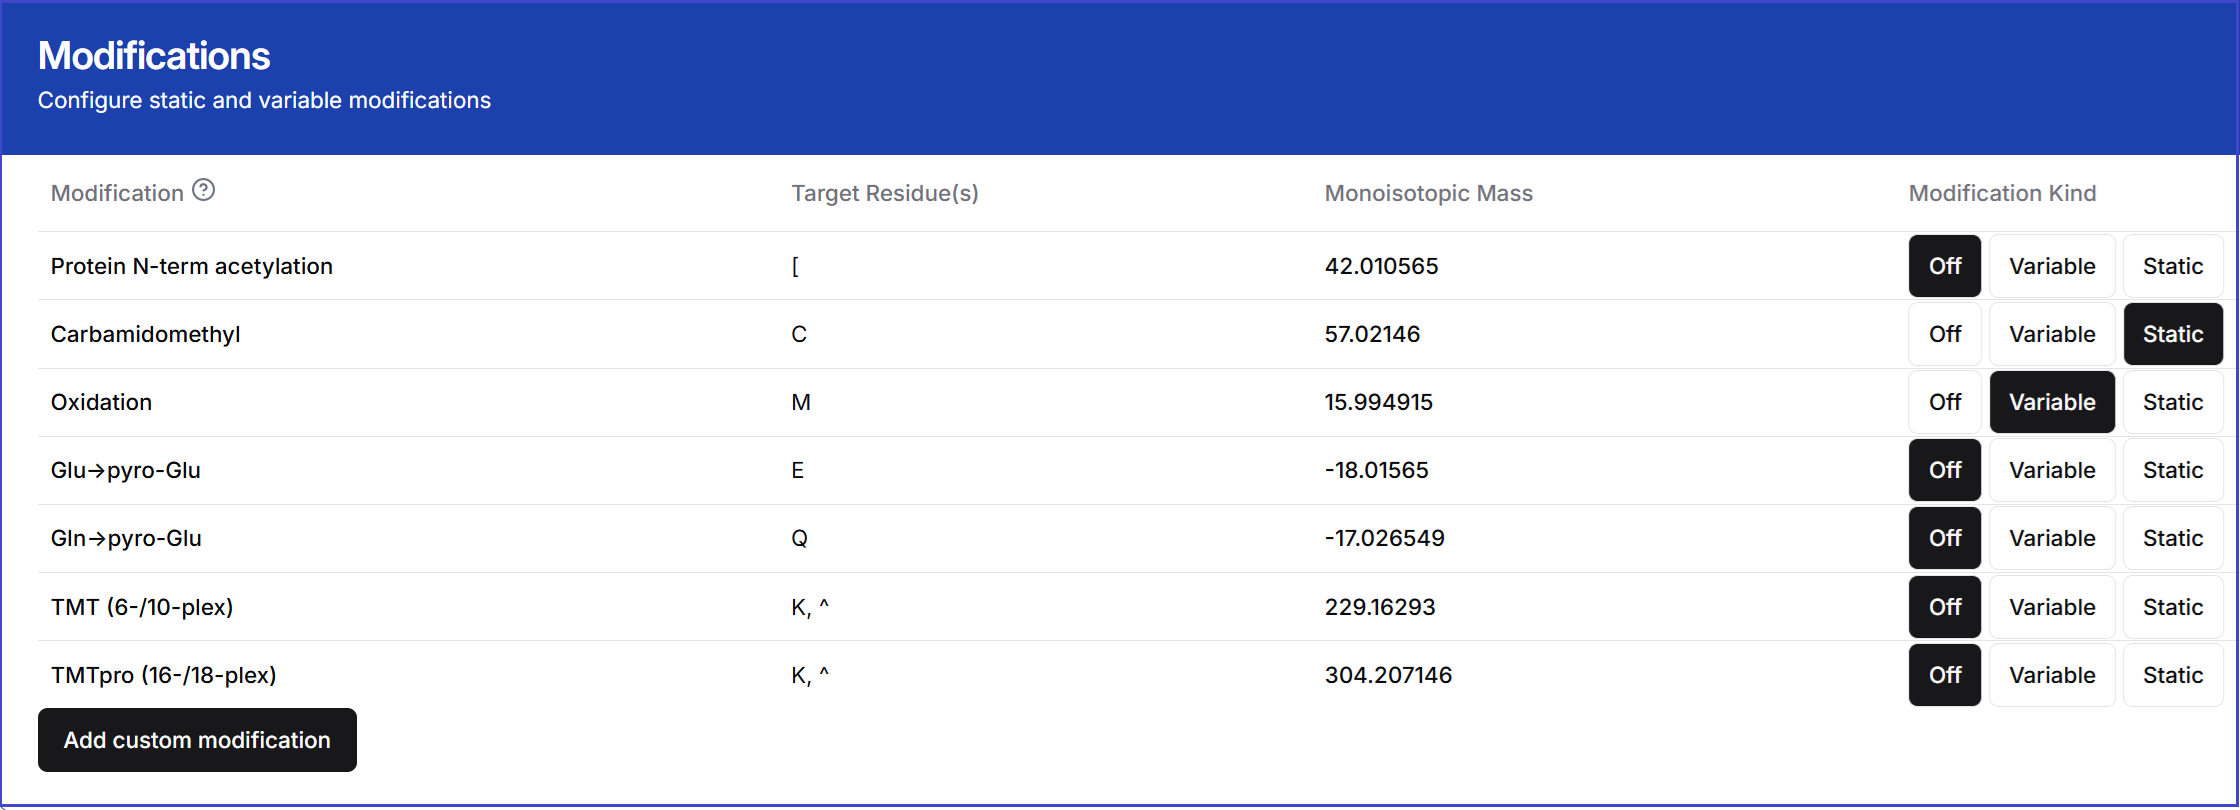Set TMTpro (16-/18-plex) to Static
The image size is (2240, 810).
(2172, 675)
